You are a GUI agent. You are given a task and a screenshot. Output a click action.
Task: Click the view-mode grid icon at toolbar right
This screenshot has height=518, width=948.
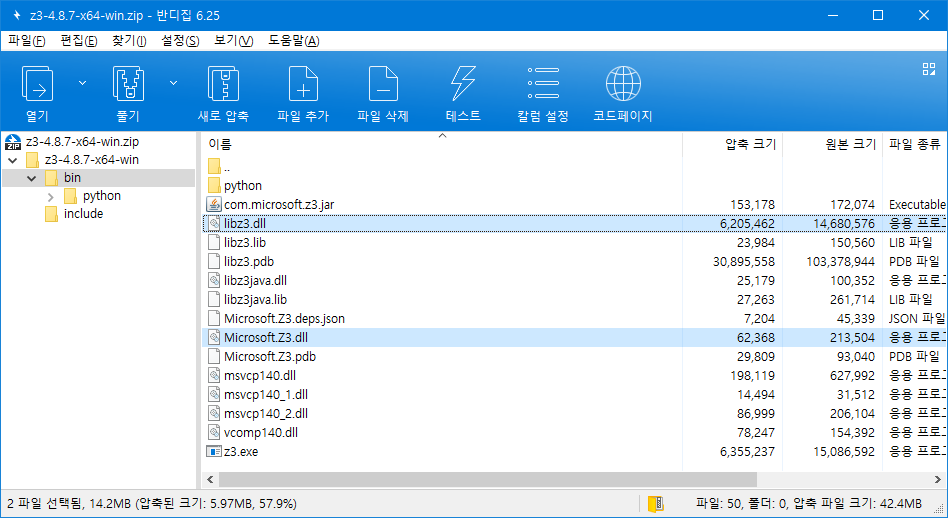[x=929, y=69]
